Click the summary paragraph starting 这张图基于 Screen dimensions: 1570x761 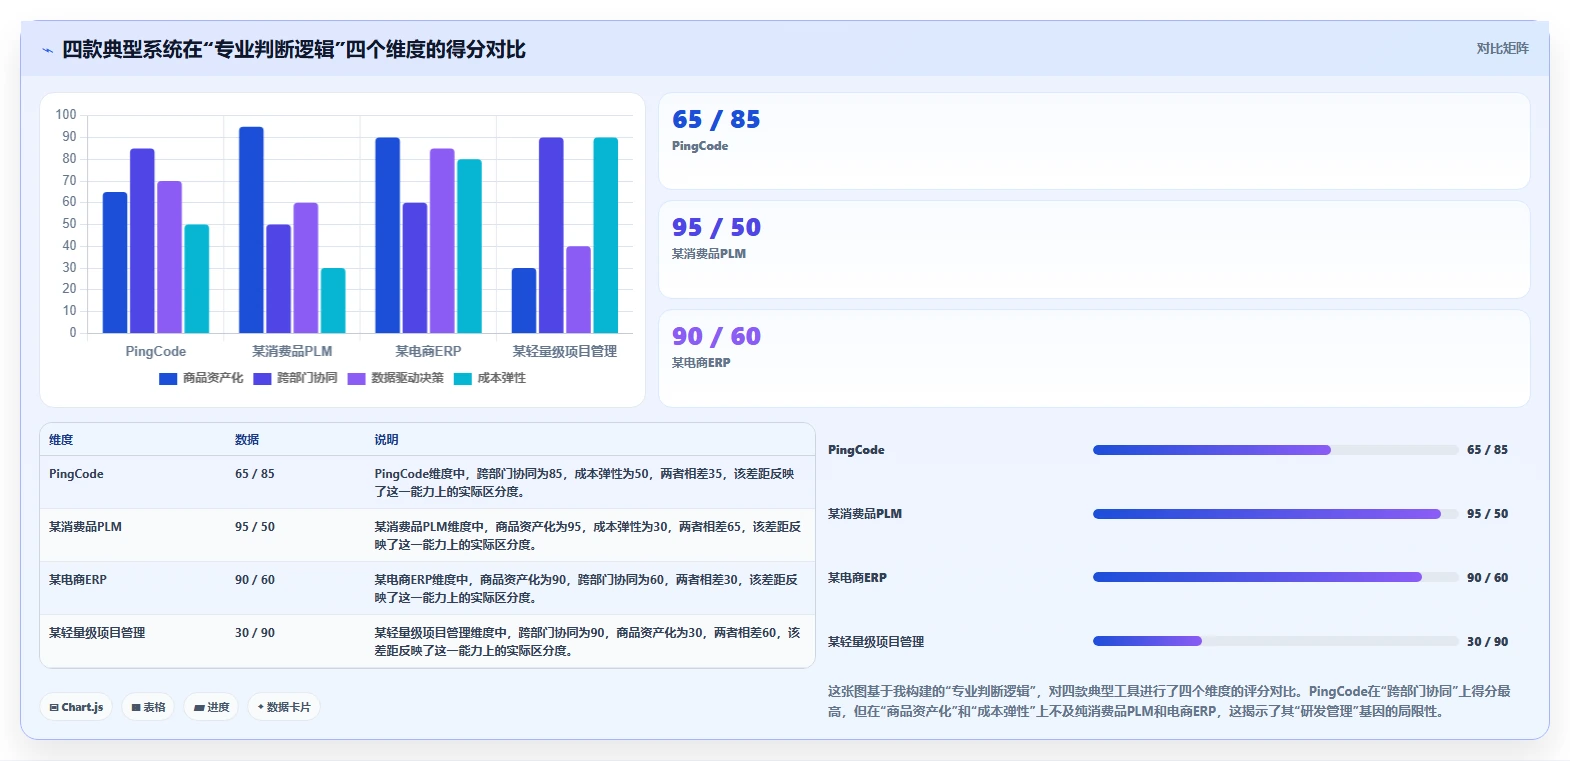pos(1169,701)
